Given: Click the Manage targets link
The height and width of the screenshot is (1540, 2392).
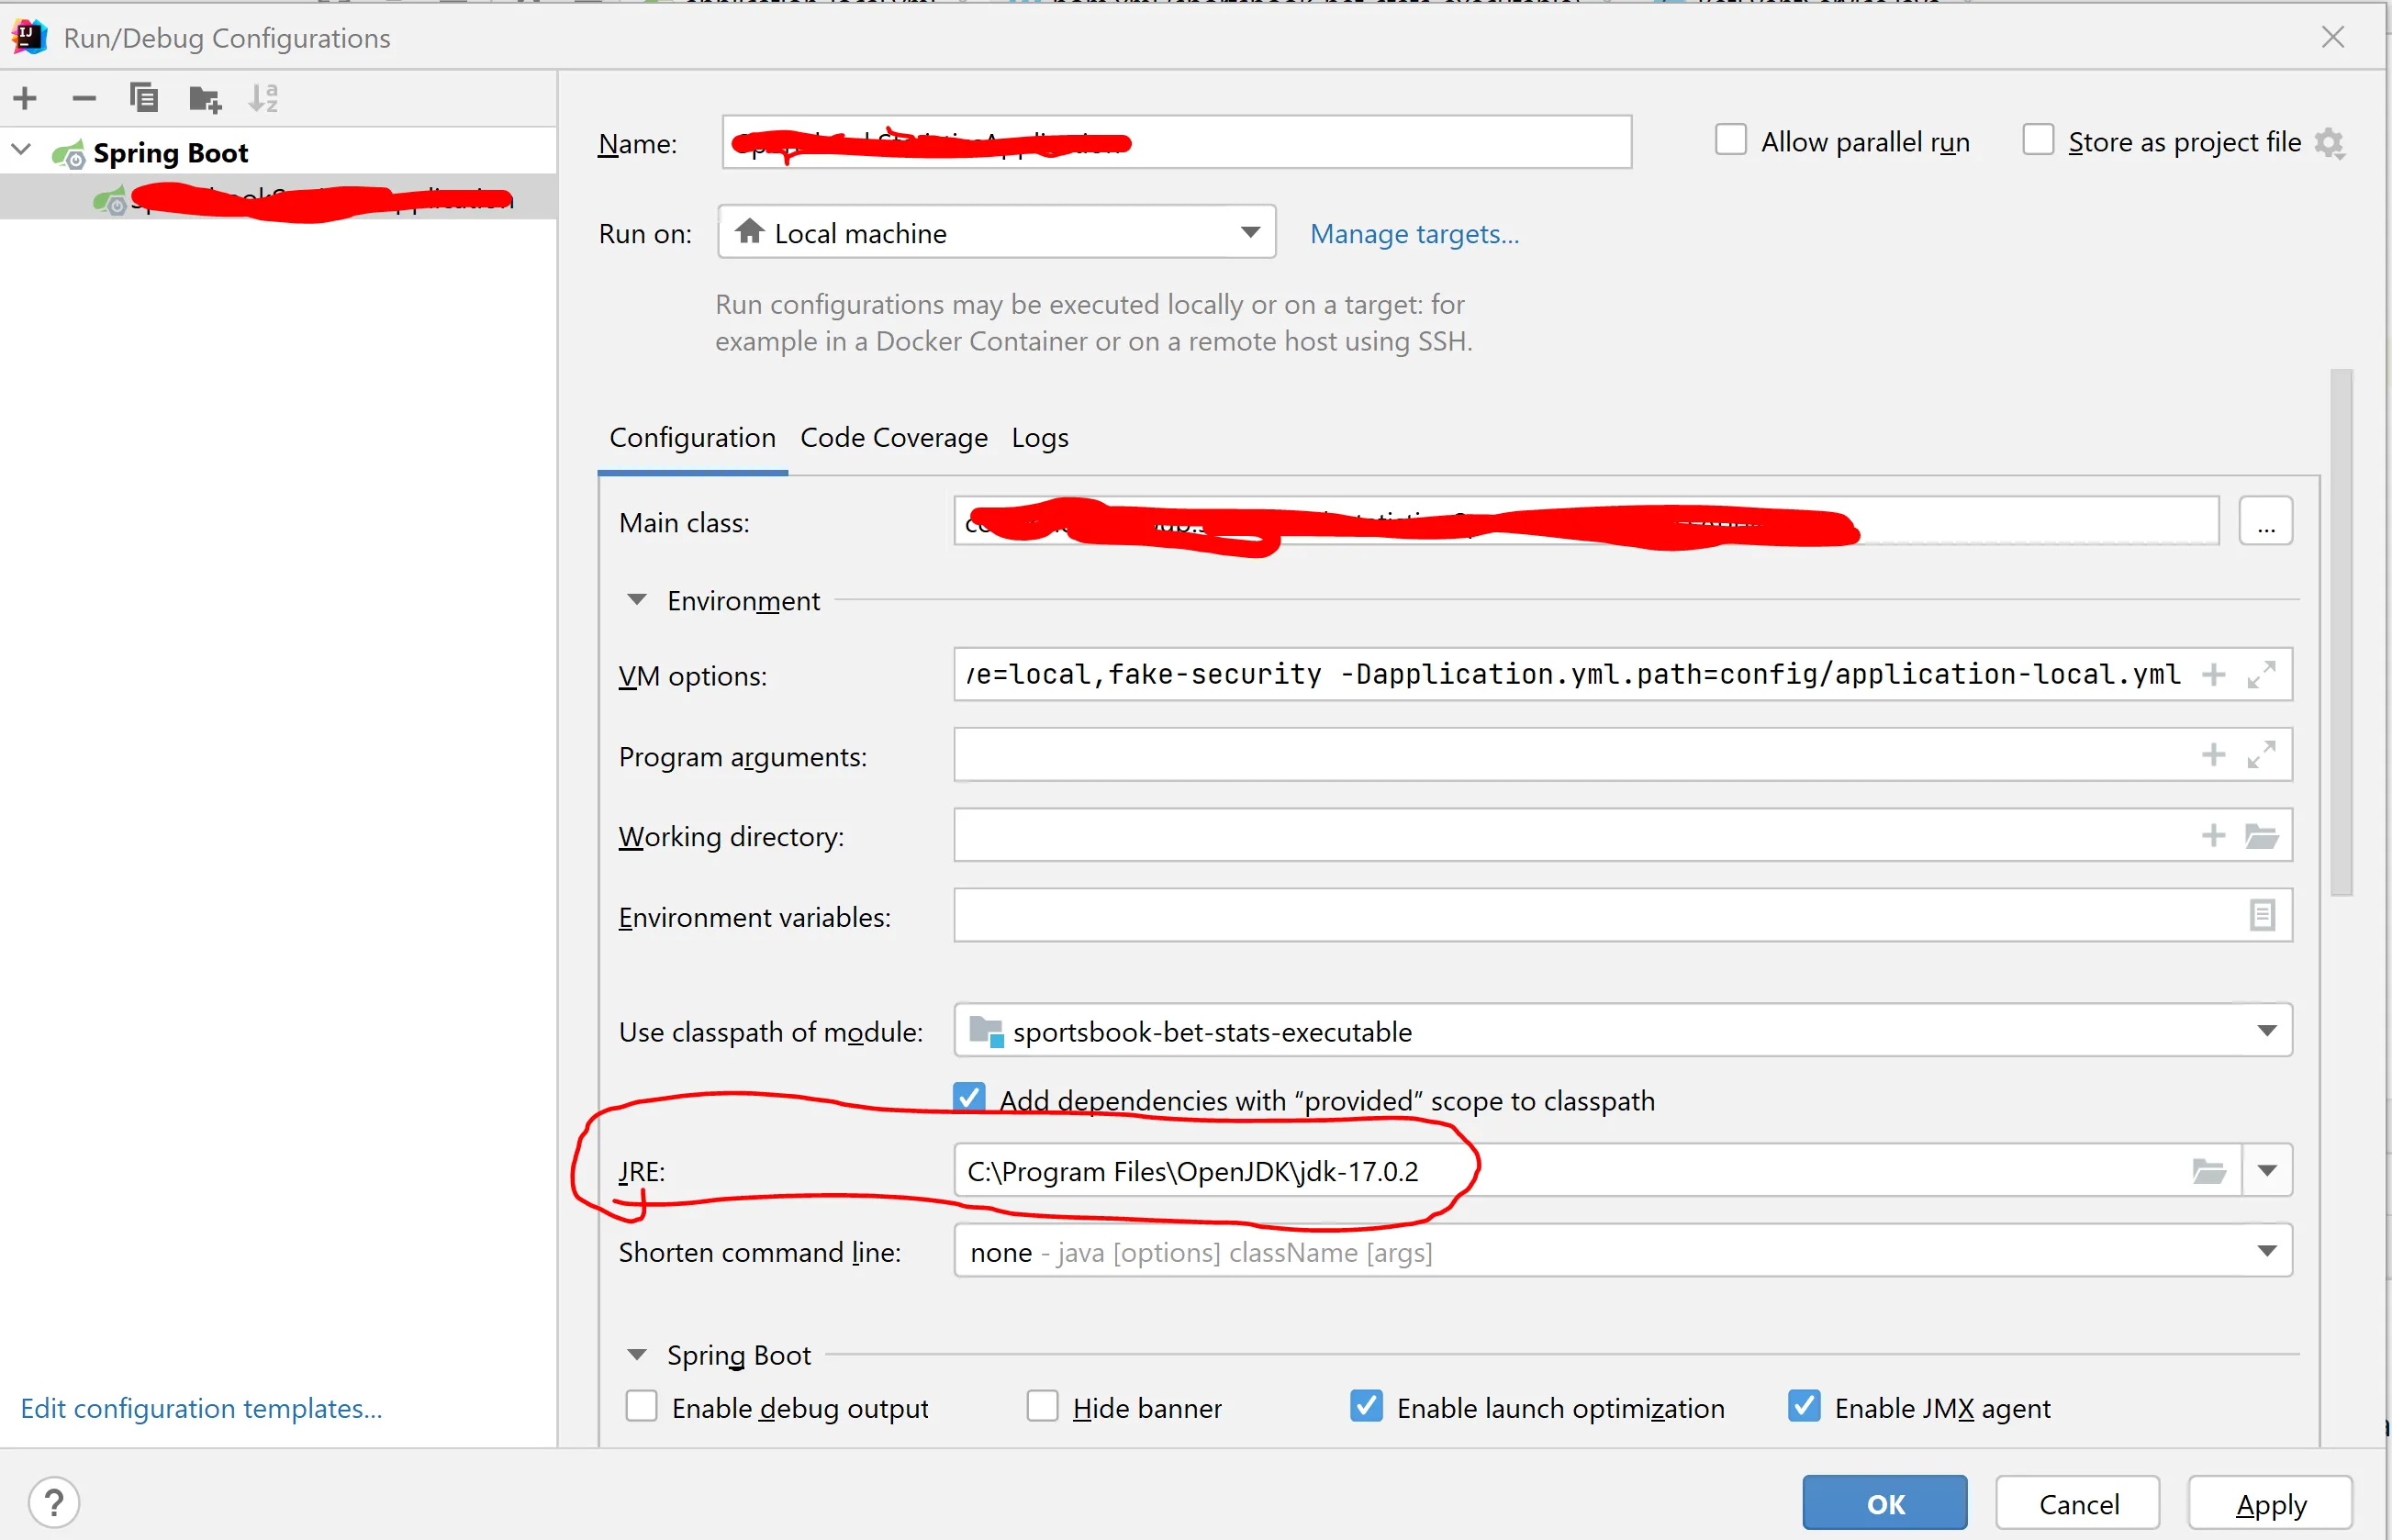Looking at the screenshot, I should [x=1414, y=234].
